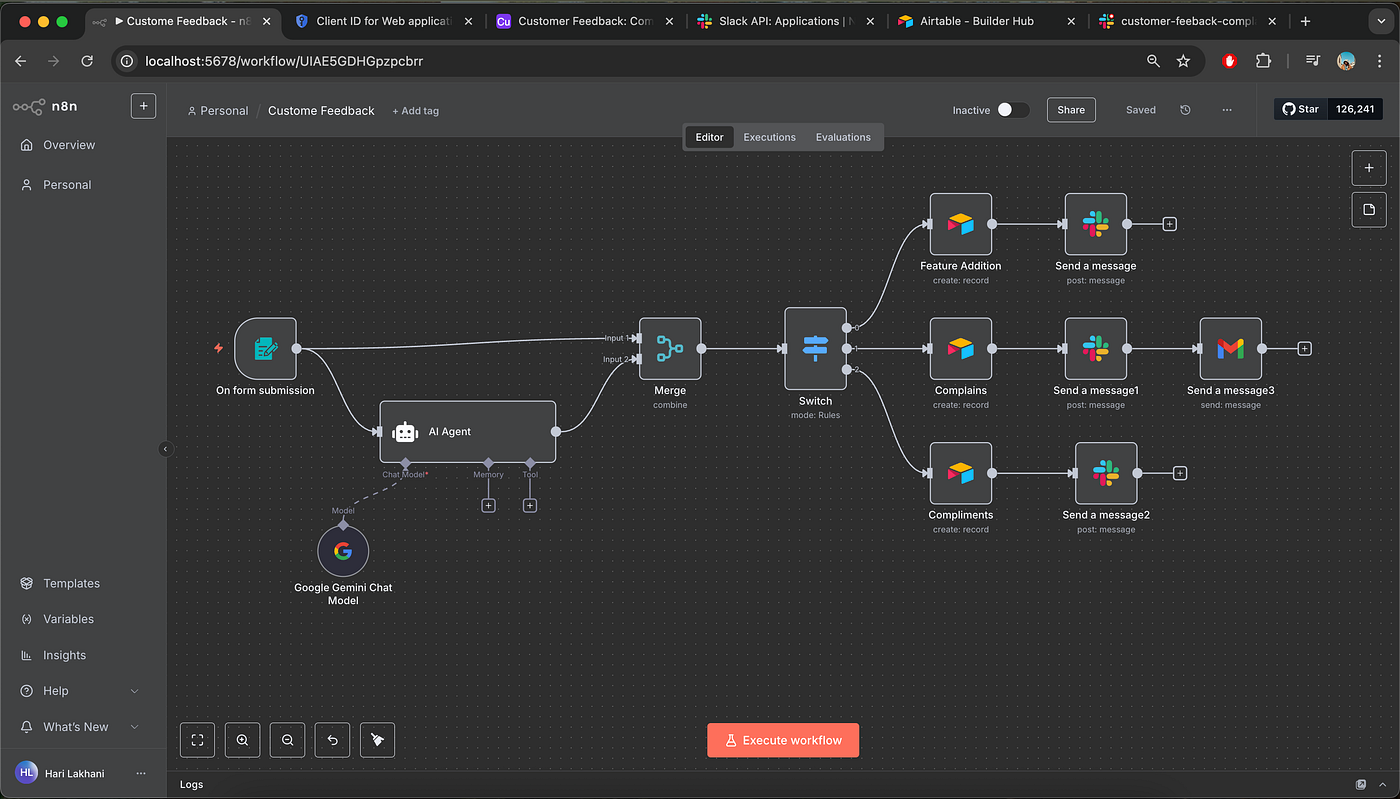Select the Slack node Send a message2
Viewport: 1400px width, 799px height.
[1106, 473]
